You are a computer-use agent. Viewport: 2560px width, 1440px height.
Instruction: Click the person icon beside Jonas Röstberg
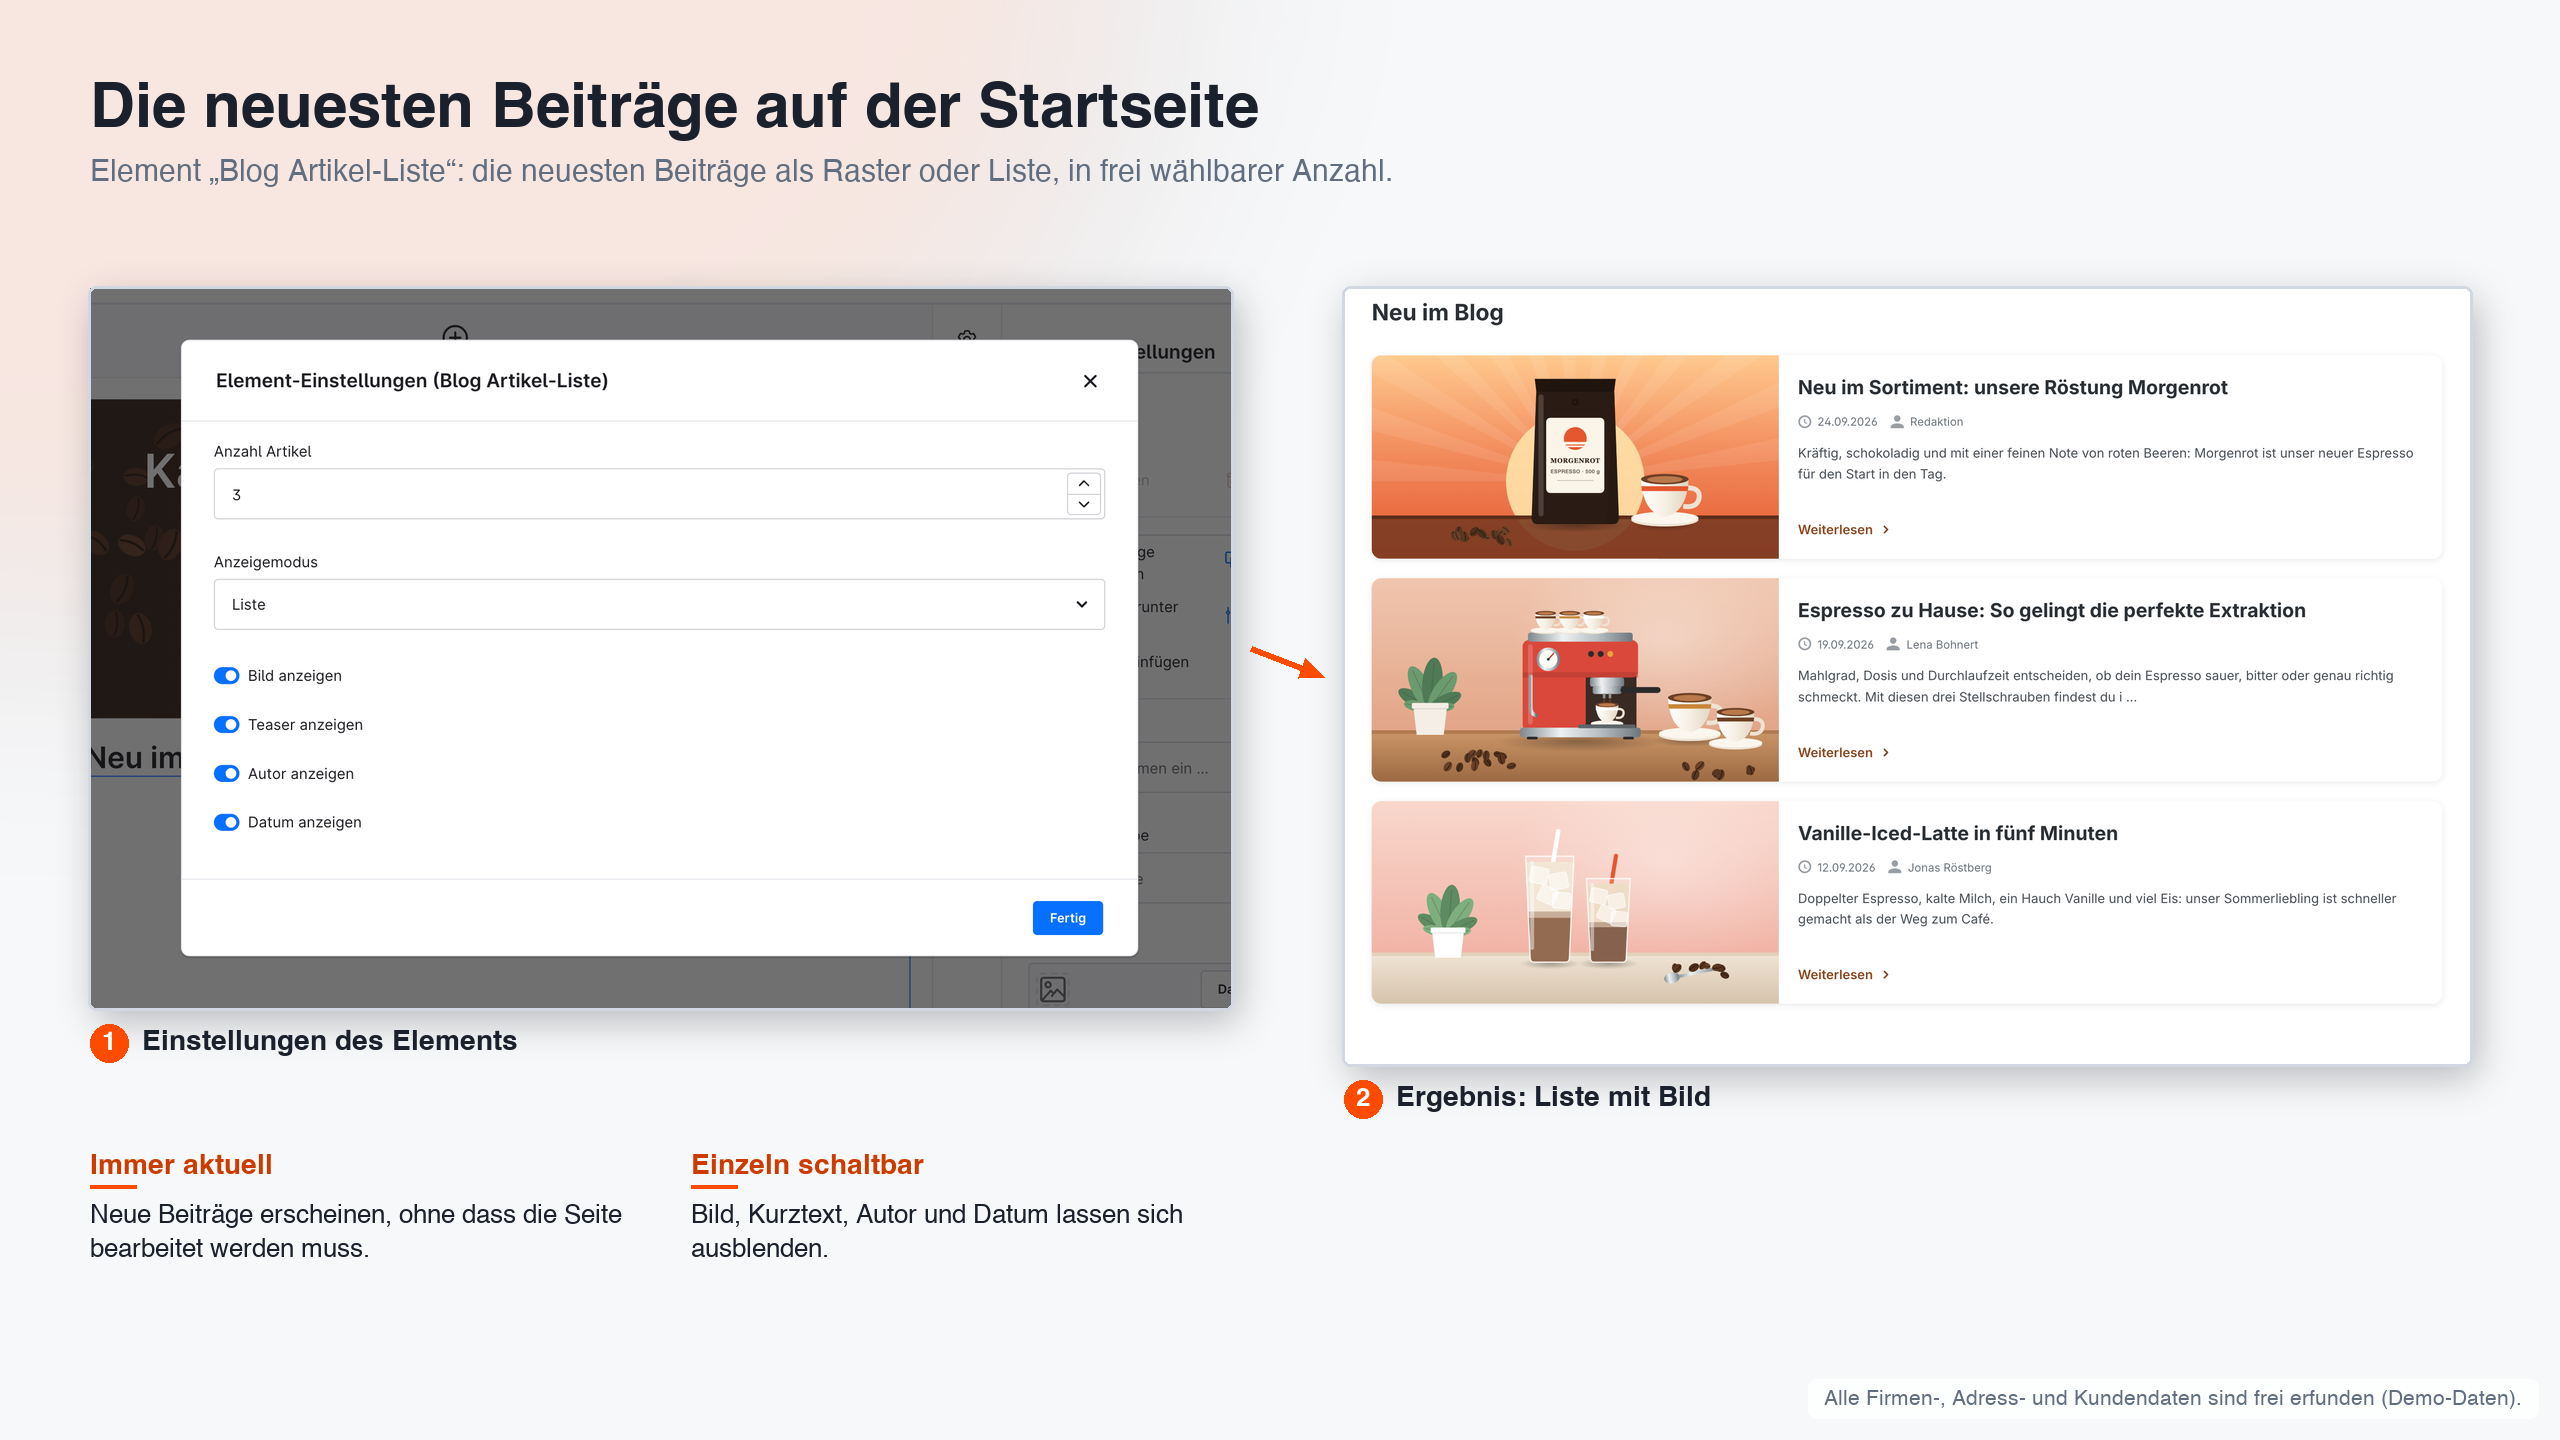[x=1895, y=868]
